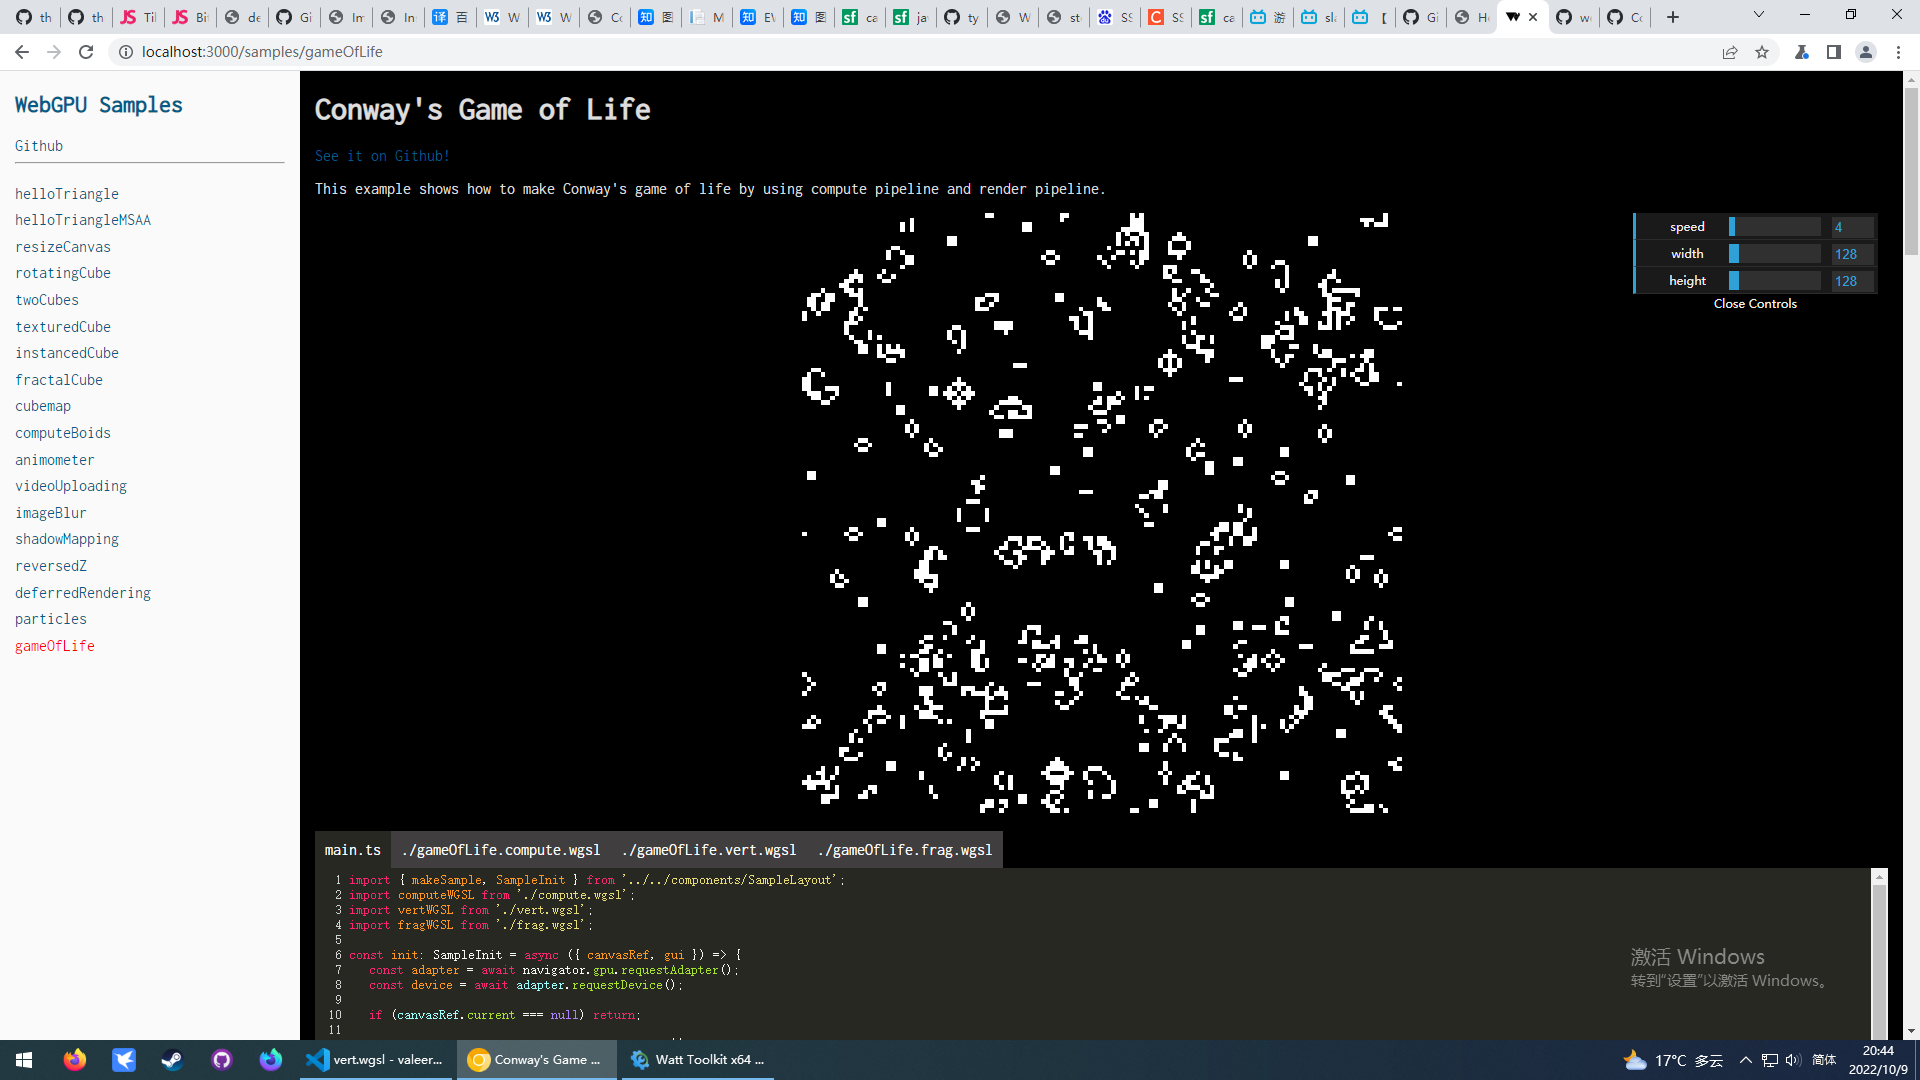Open Firefox from the taskbar
The width and height of the screenshot is (1920, 1080).
point(75,1060)
